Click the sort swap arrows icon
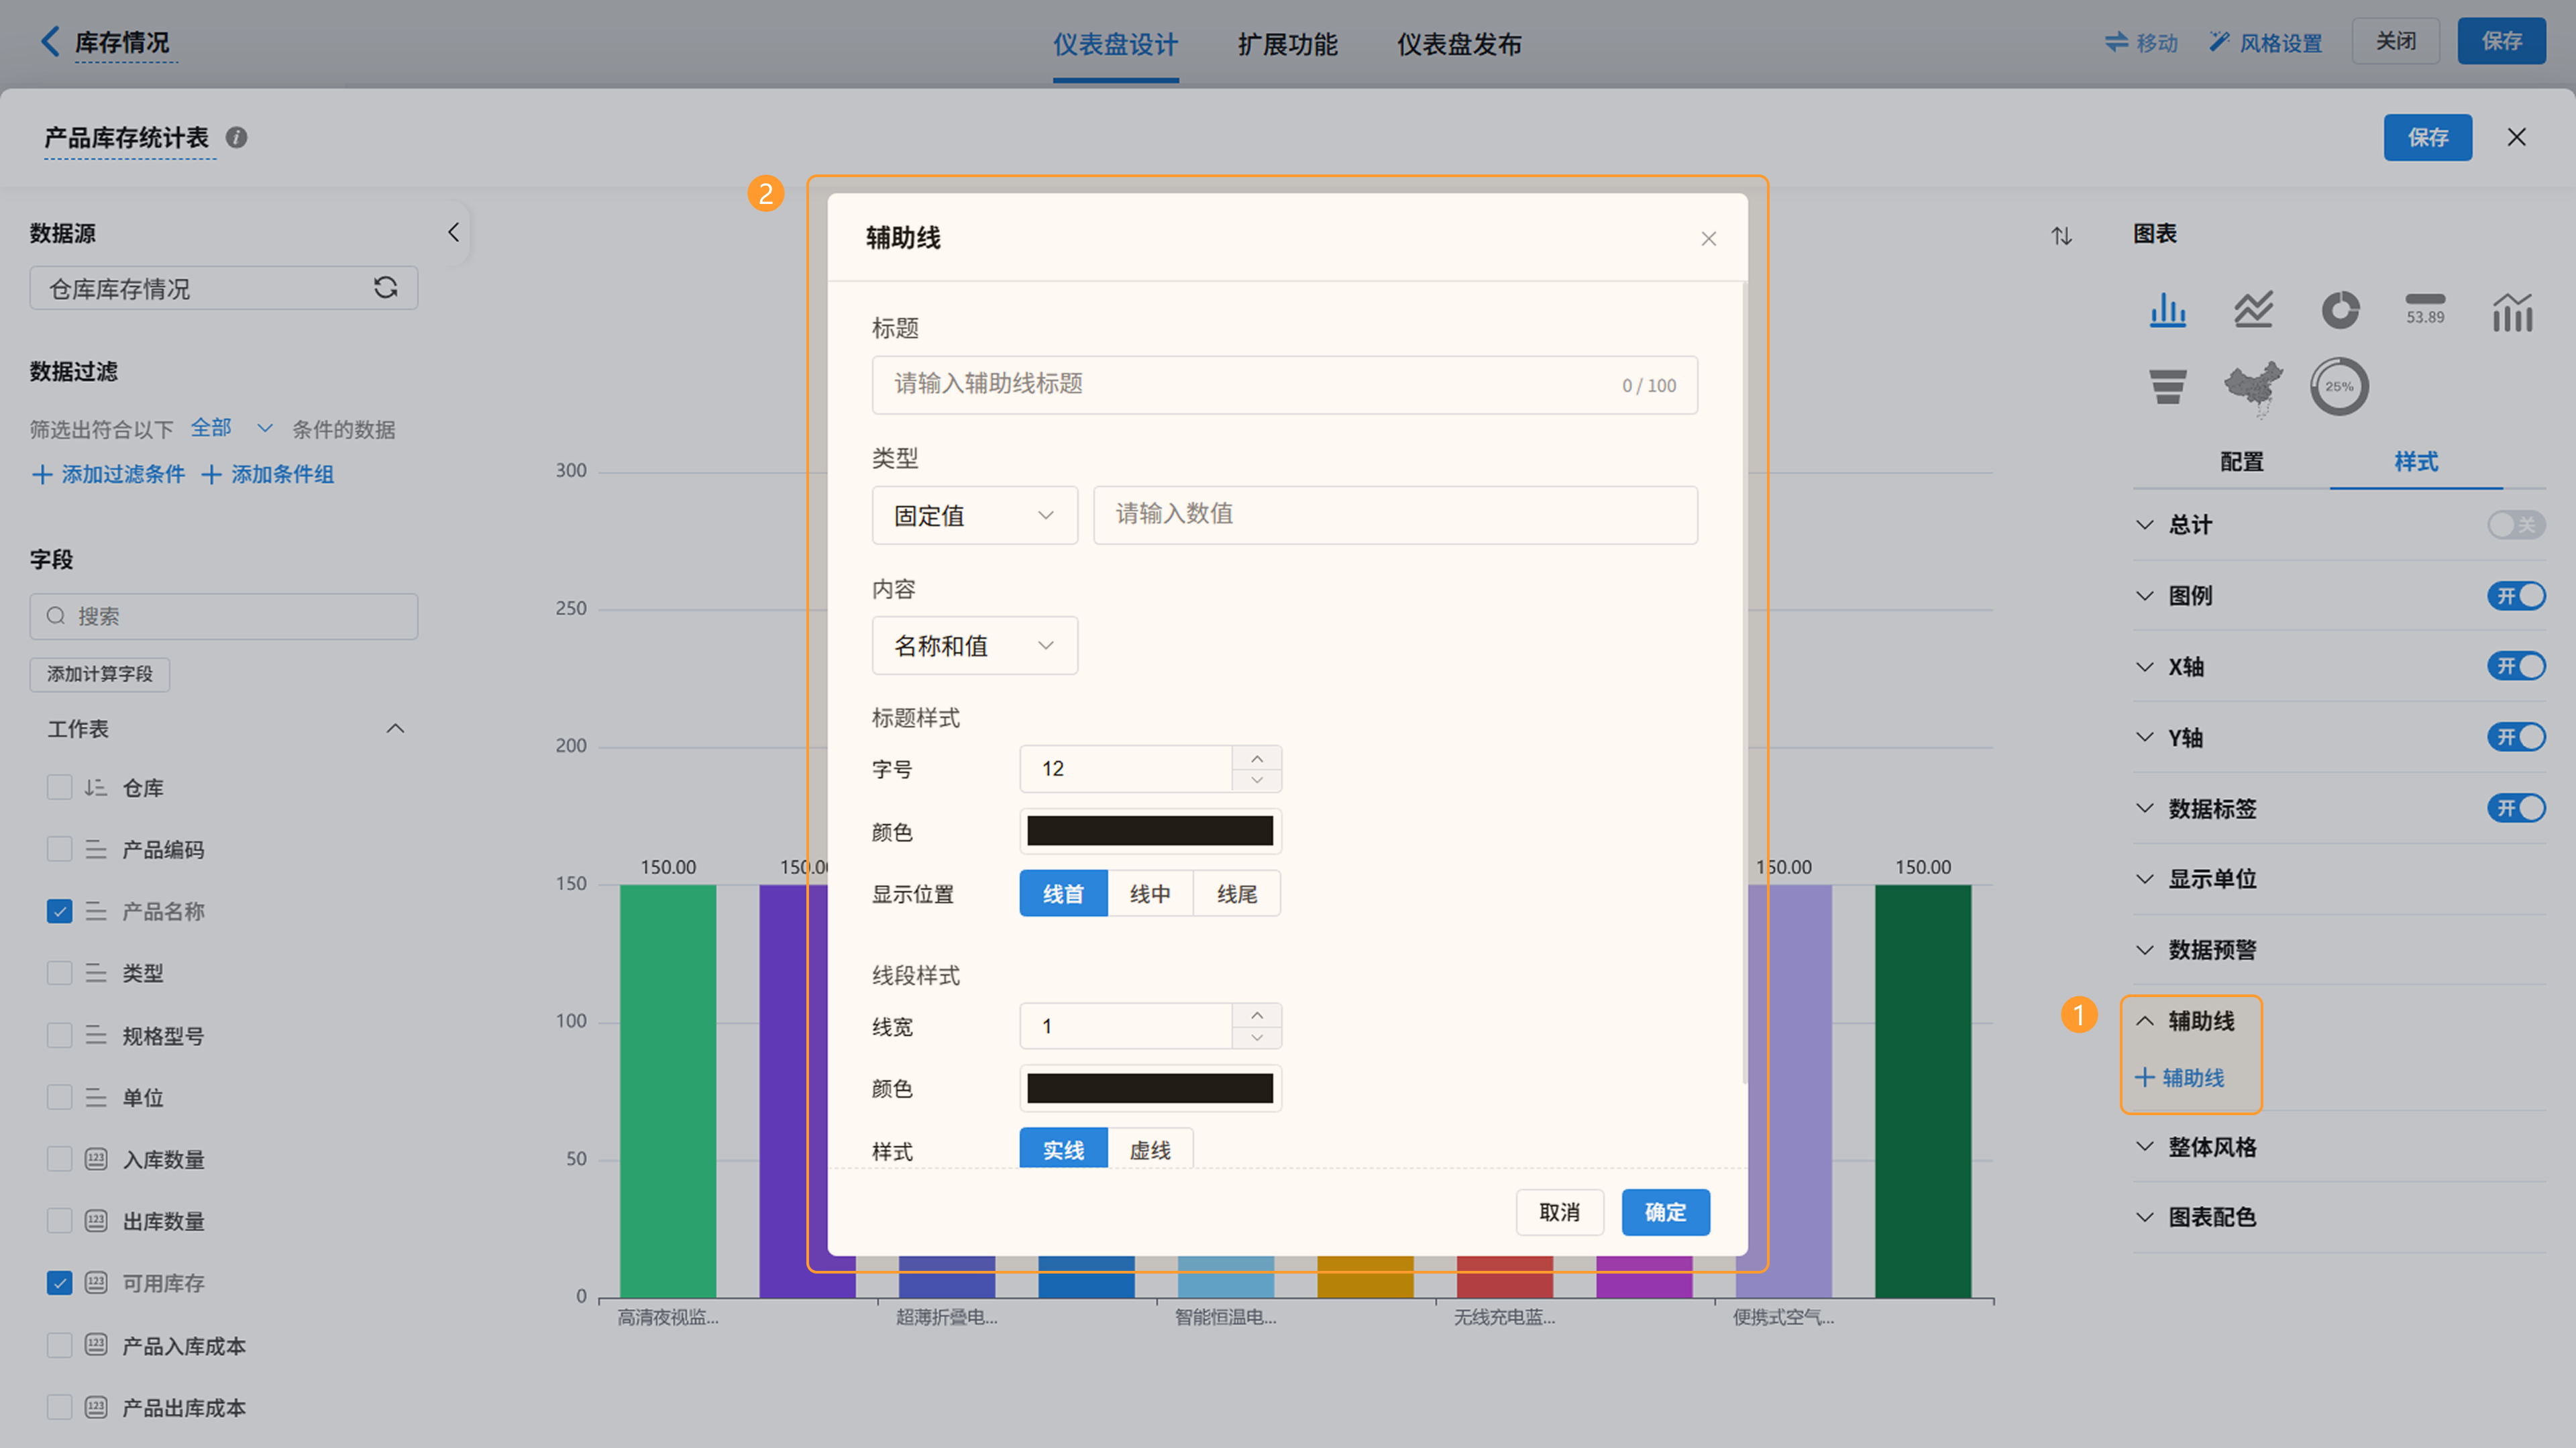This screenshot has width=2576, height=1448. pos(2061,236)
